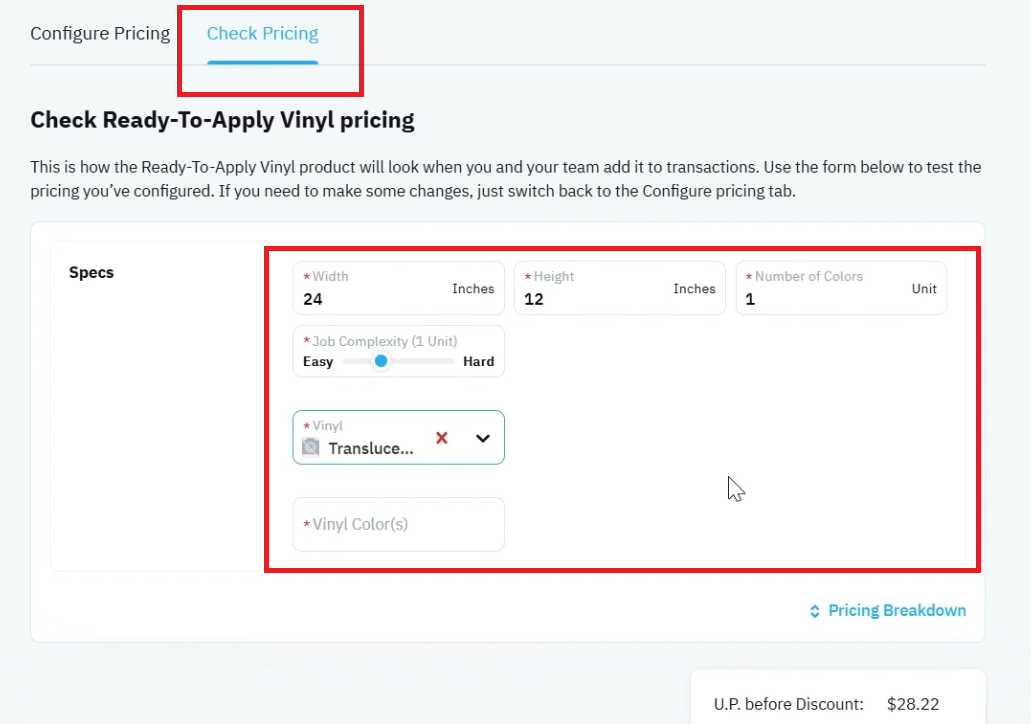Switch to the Configure Pricing tab
Screen dimensions: 1031x724
point(100,34)
